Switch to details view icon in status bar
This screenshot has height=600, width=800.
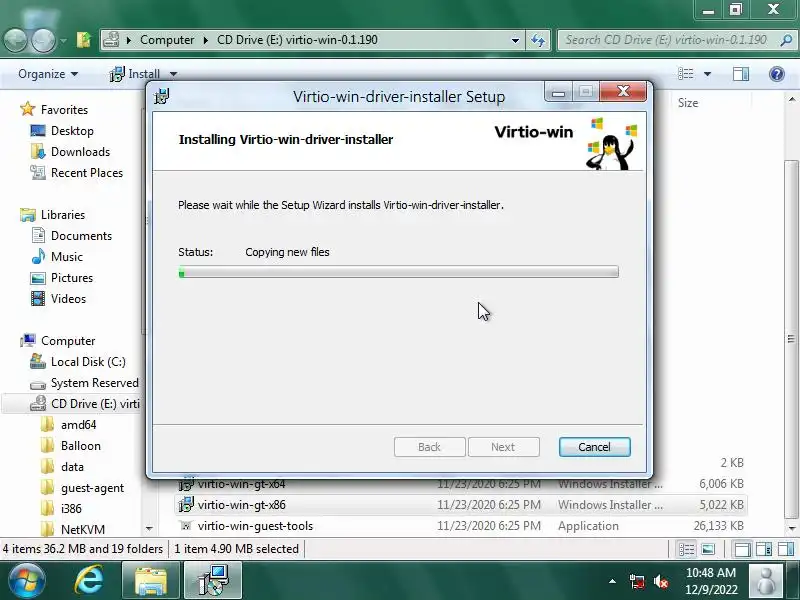686,549
